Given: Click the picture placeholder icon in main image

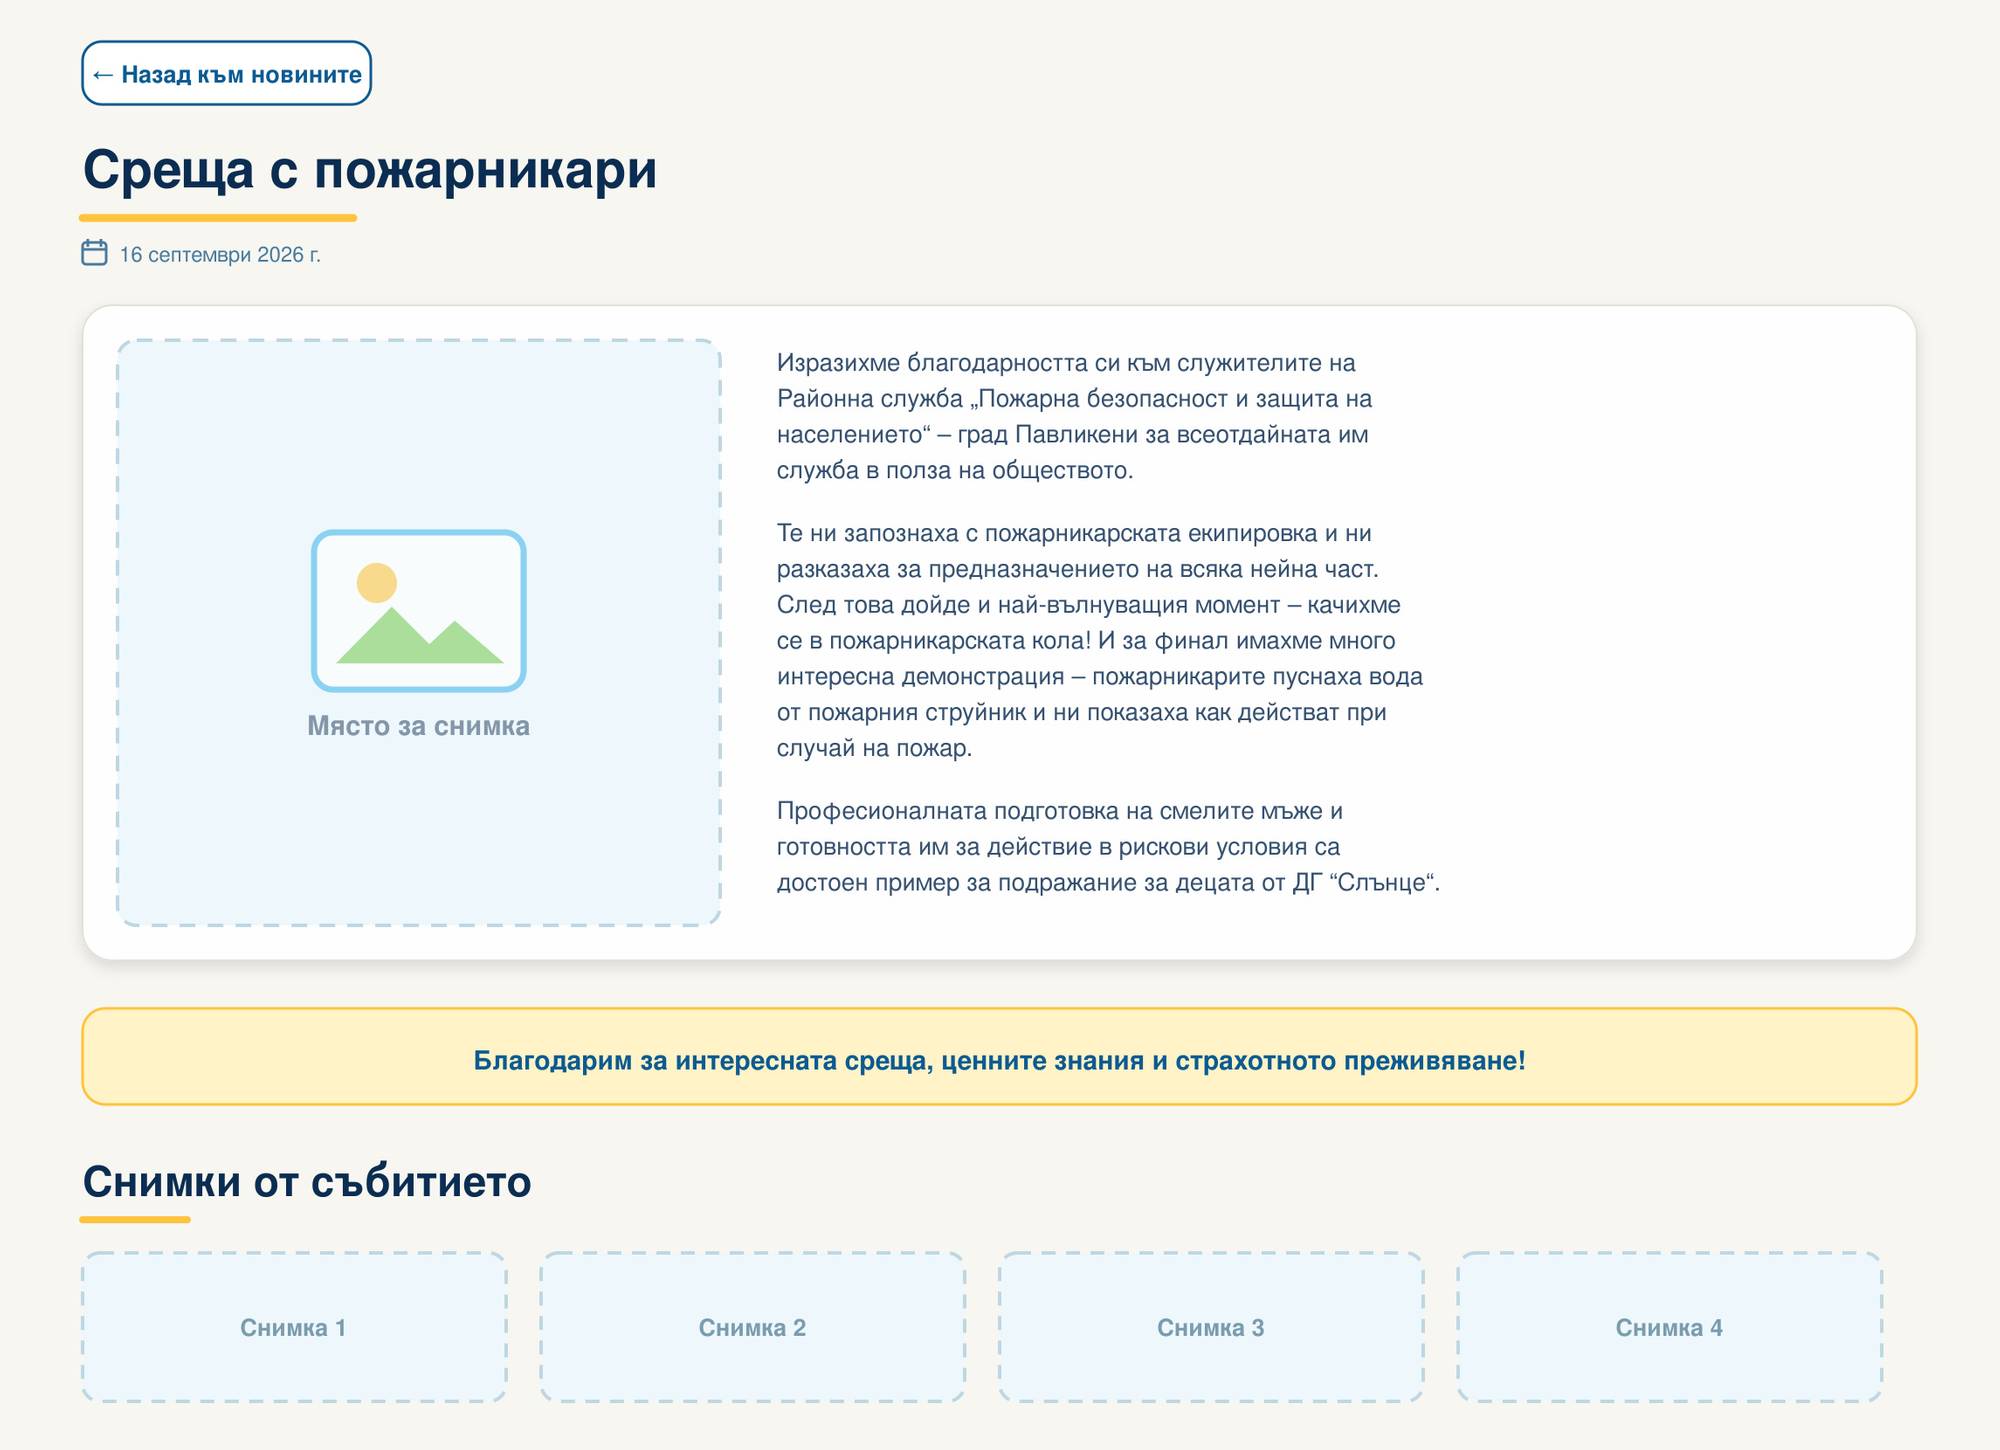Looking at the screenshot, I should click(x=419, y=610).
